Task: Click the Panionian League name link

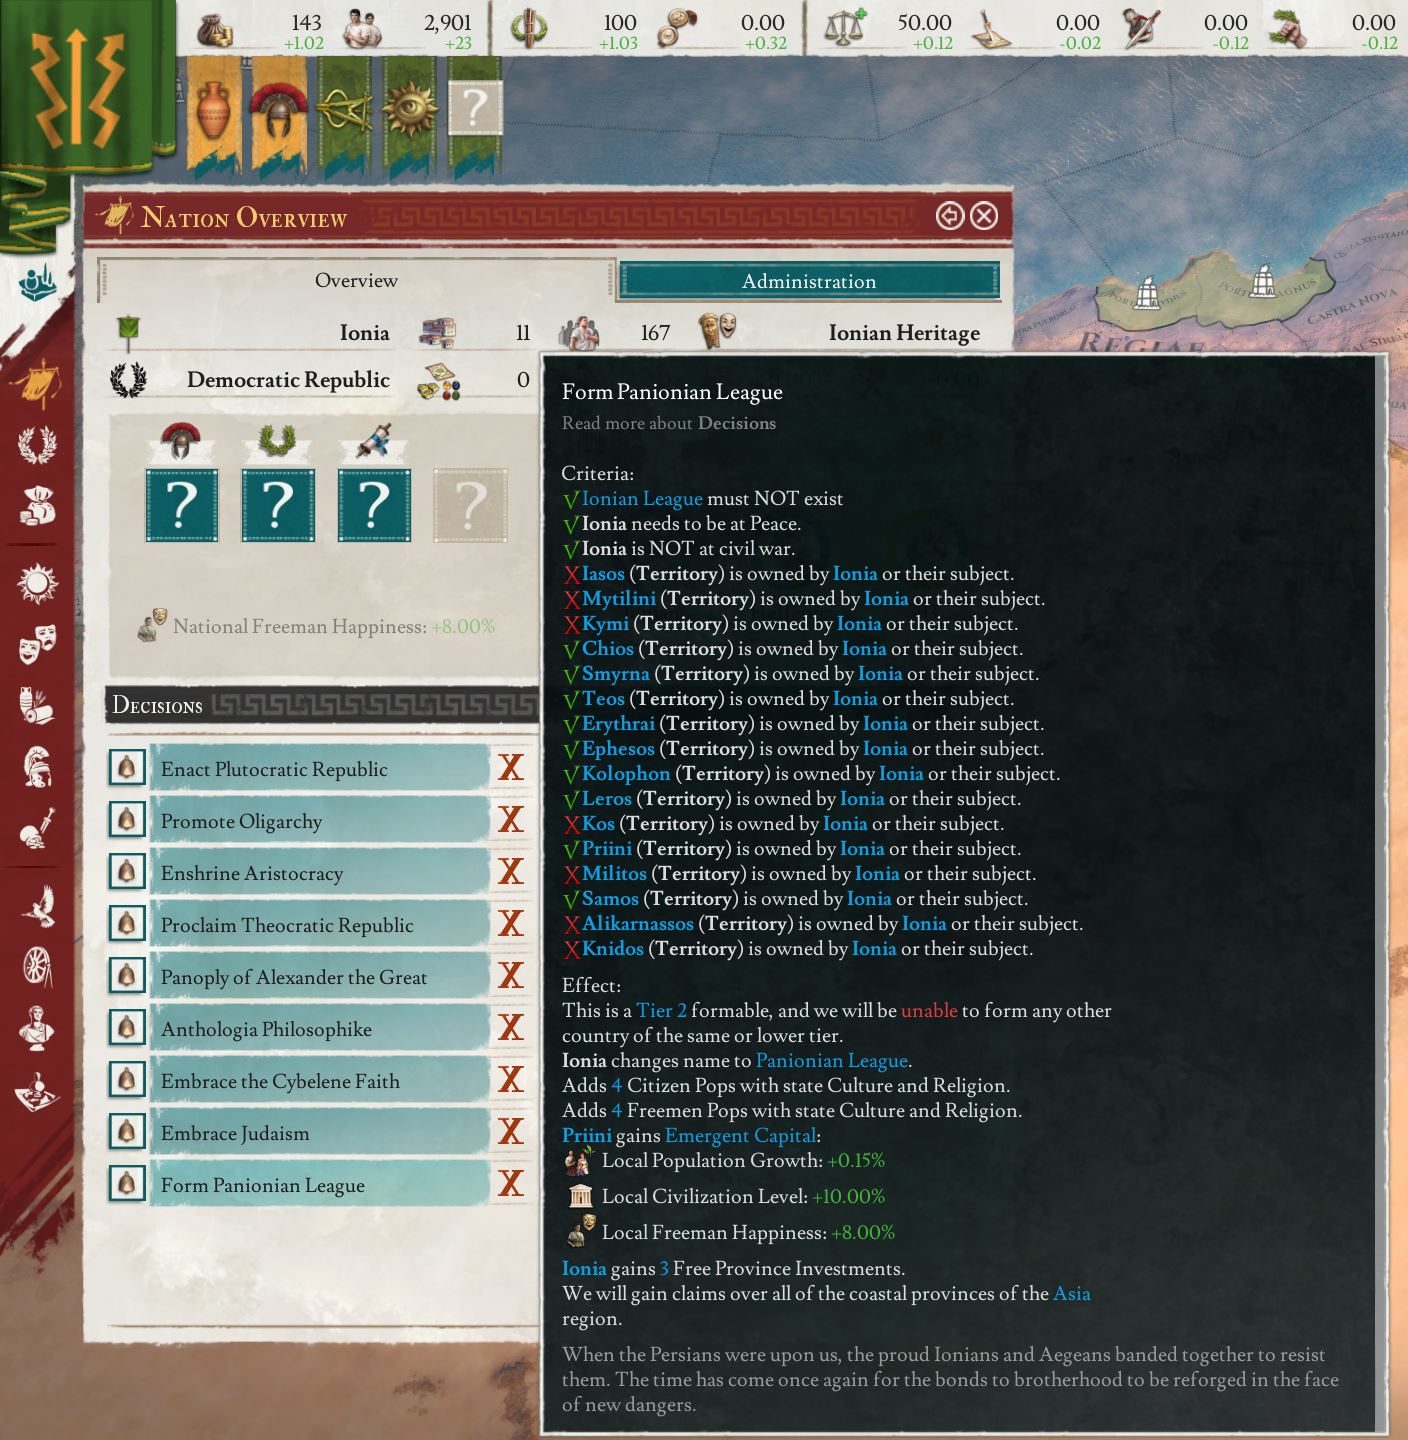Action: tap(832, 1060)
